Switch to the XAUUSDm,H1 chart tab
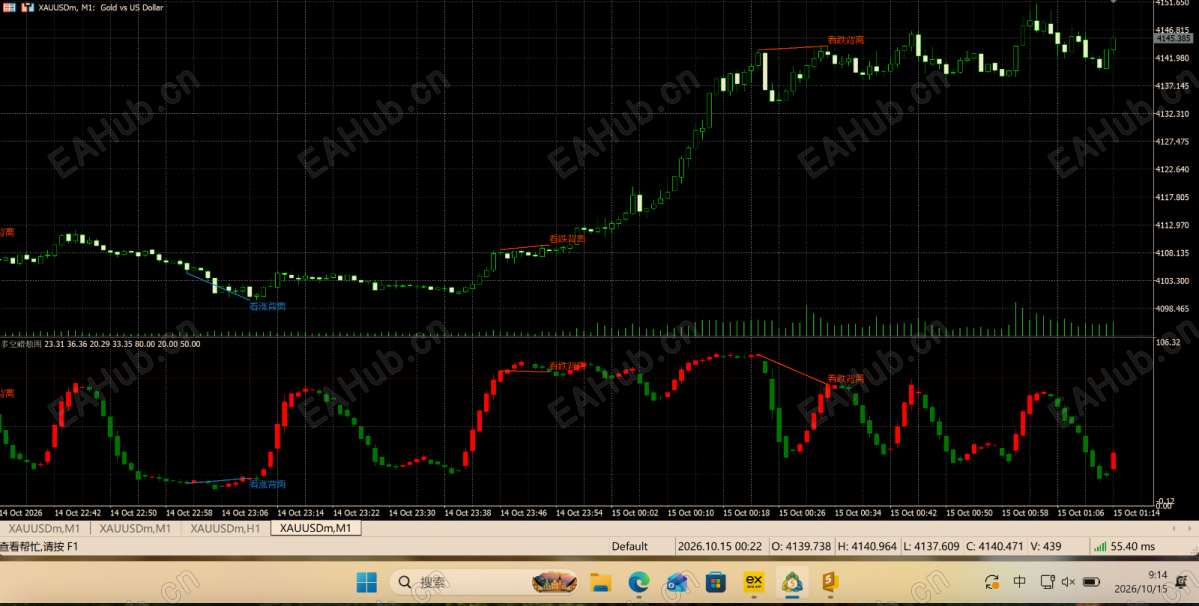The image size is (1199, 606). click(226, 528)
